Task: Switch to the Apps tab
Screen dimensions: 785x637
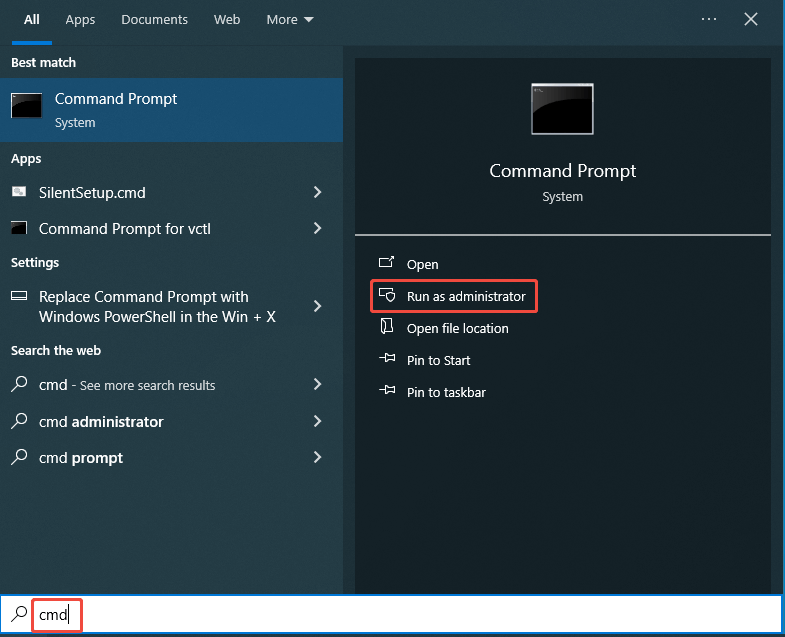Action: [x=80, y=20]
